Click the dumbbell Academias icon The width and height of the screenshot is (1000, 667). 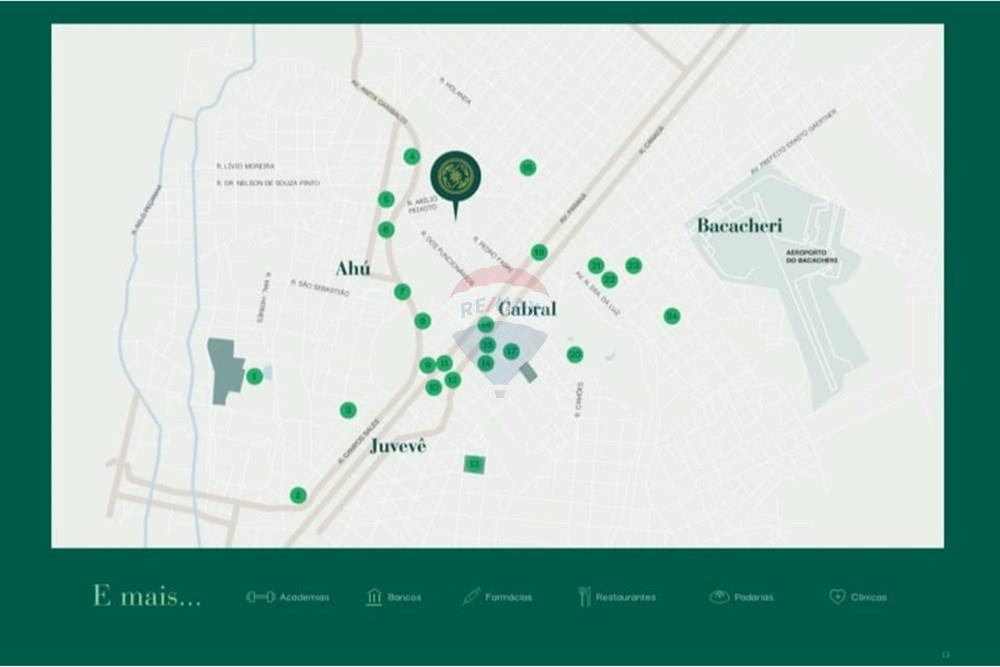[x=260, y=597]
